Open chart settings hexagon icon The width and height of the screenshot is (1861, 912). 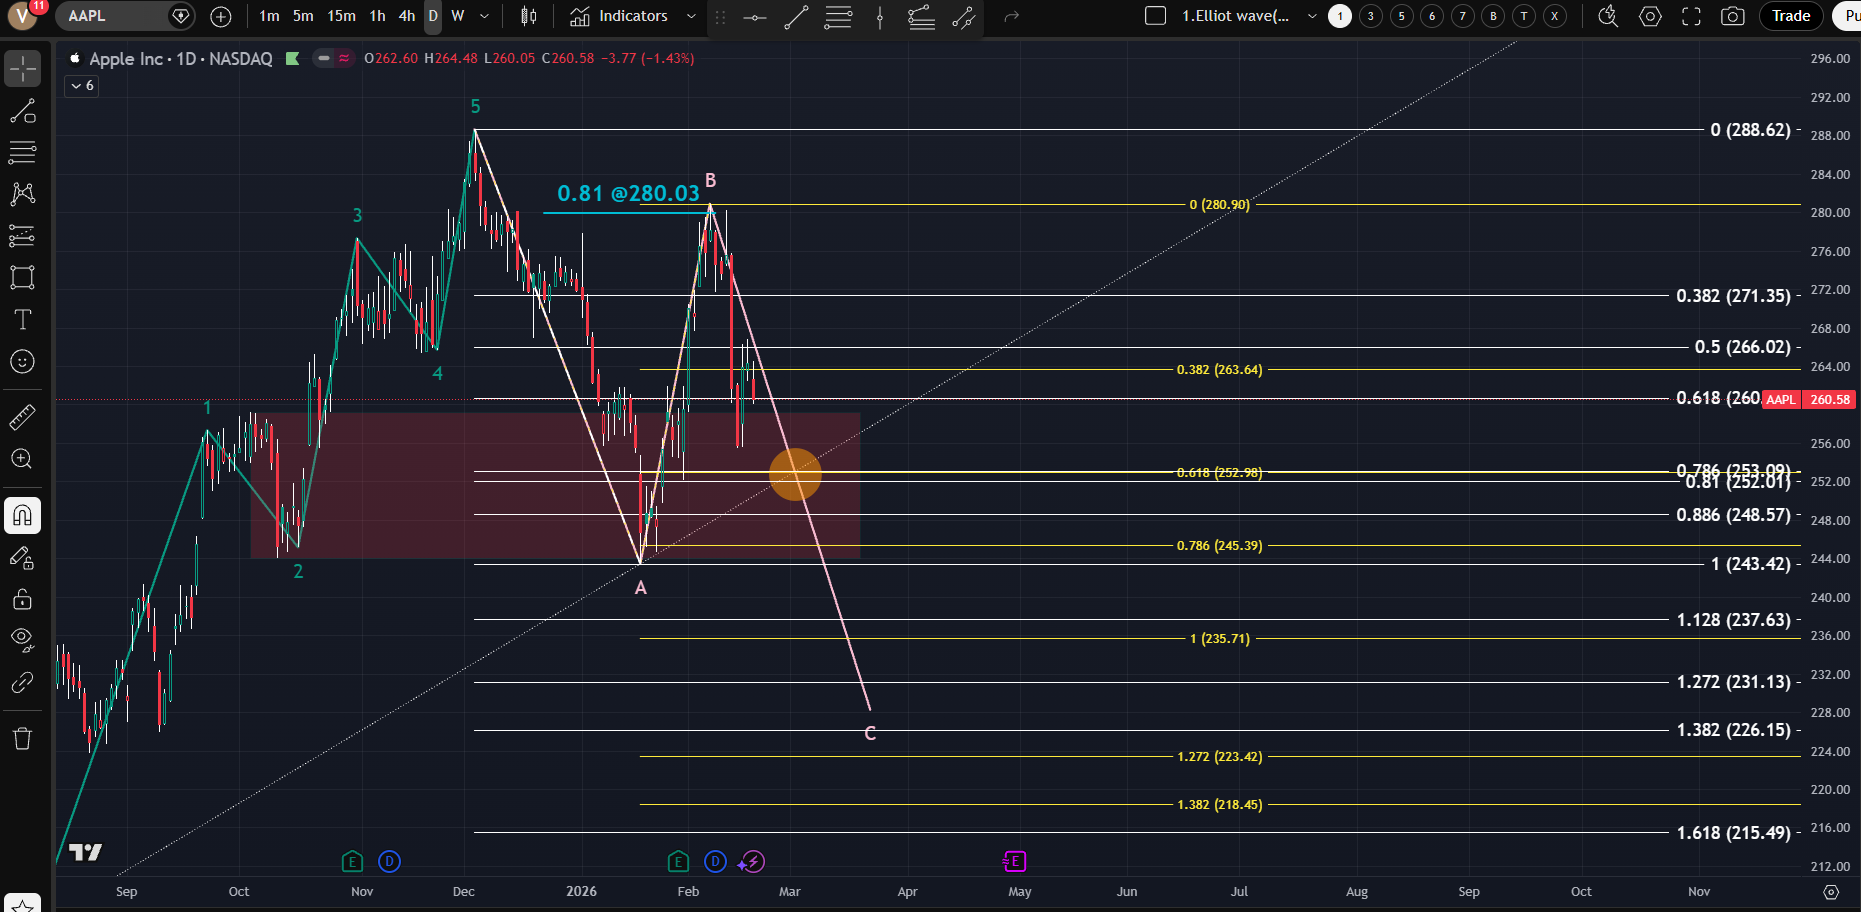1651,16
